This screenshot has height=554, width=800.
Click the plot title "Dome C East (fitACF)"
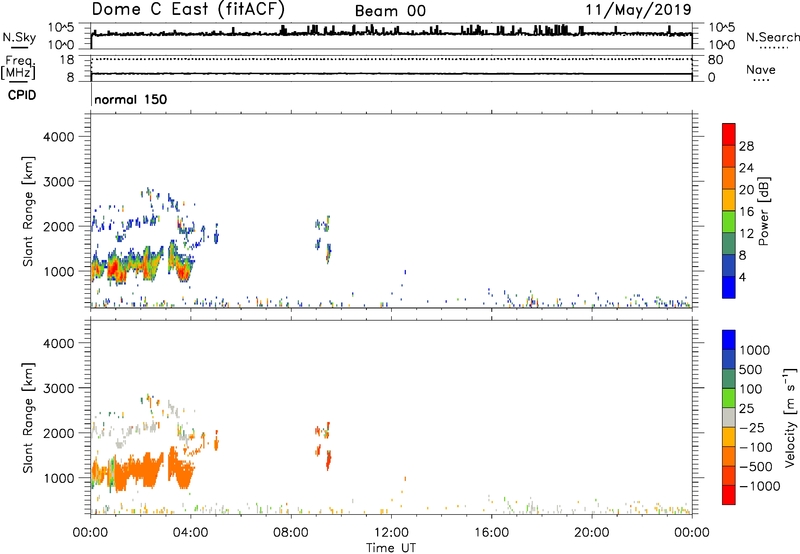coord(188,10)
